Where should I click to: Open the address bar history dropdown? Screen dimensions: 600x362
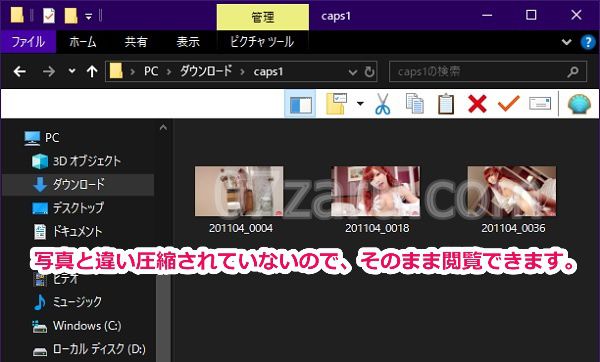[x=352, y=72]
